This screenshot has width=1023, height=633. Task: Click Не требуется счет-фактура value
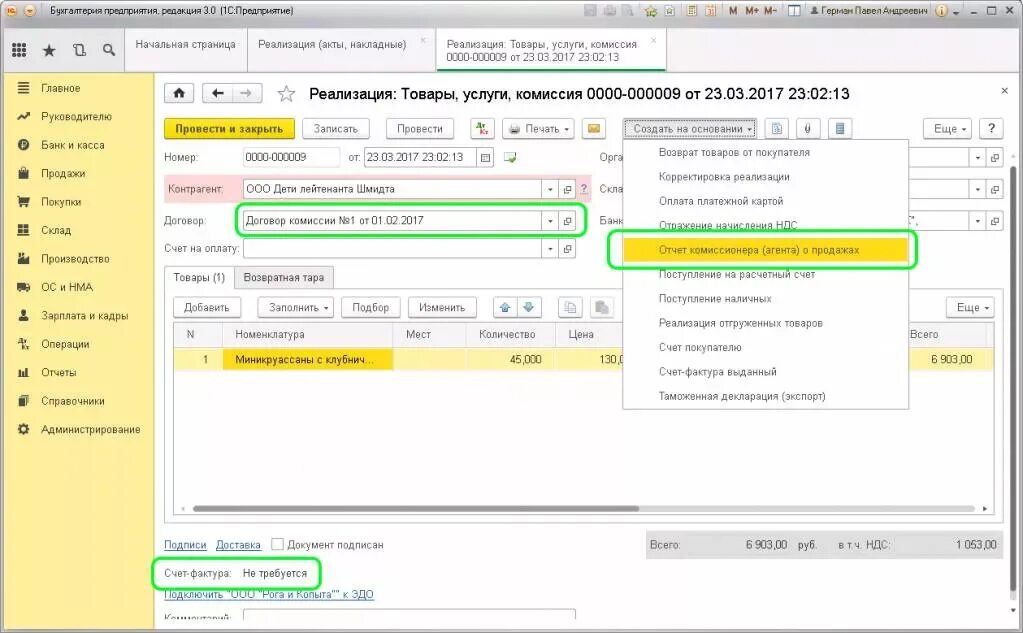[275, 574]
